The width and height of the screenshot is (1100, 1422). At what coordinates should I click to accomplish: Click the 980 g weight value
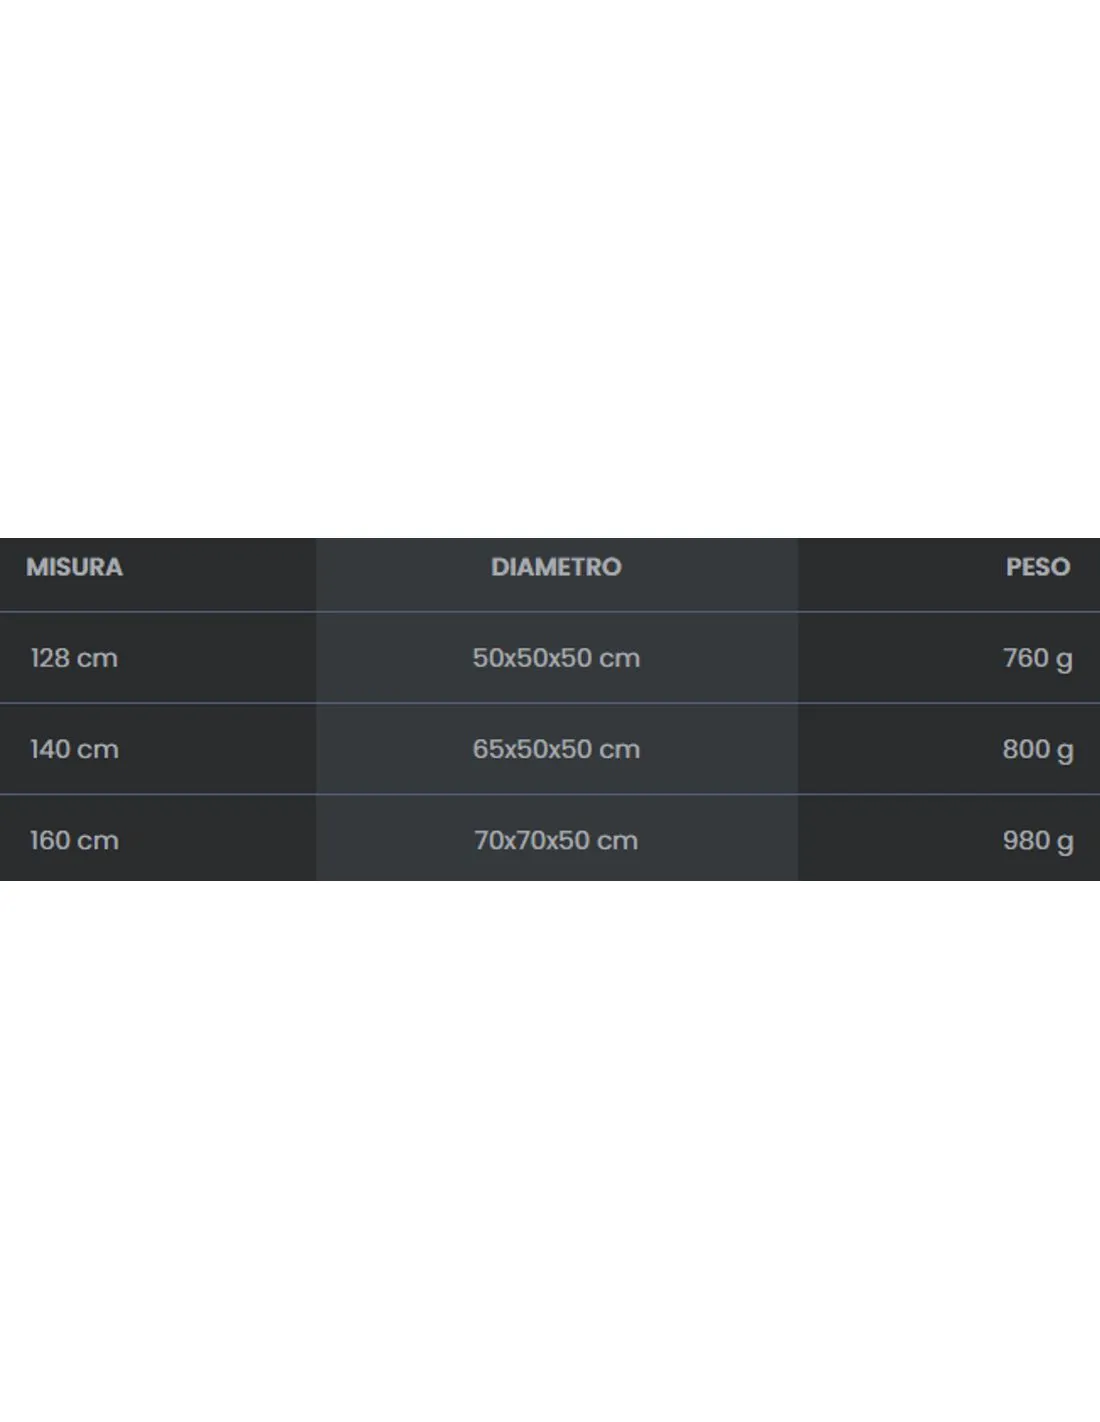tap(1038, 841)
